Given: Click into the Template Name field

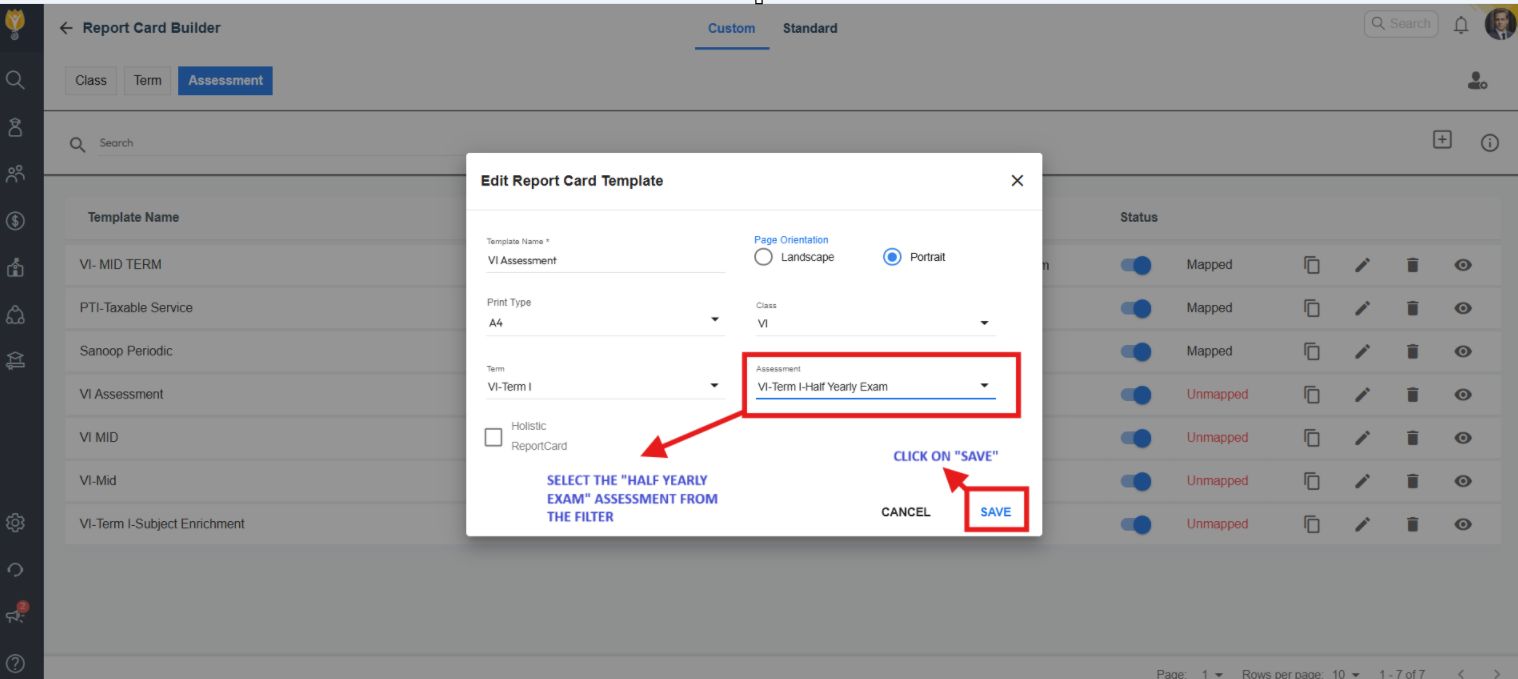Looking at the screenshot, I should tap(605, 260).
